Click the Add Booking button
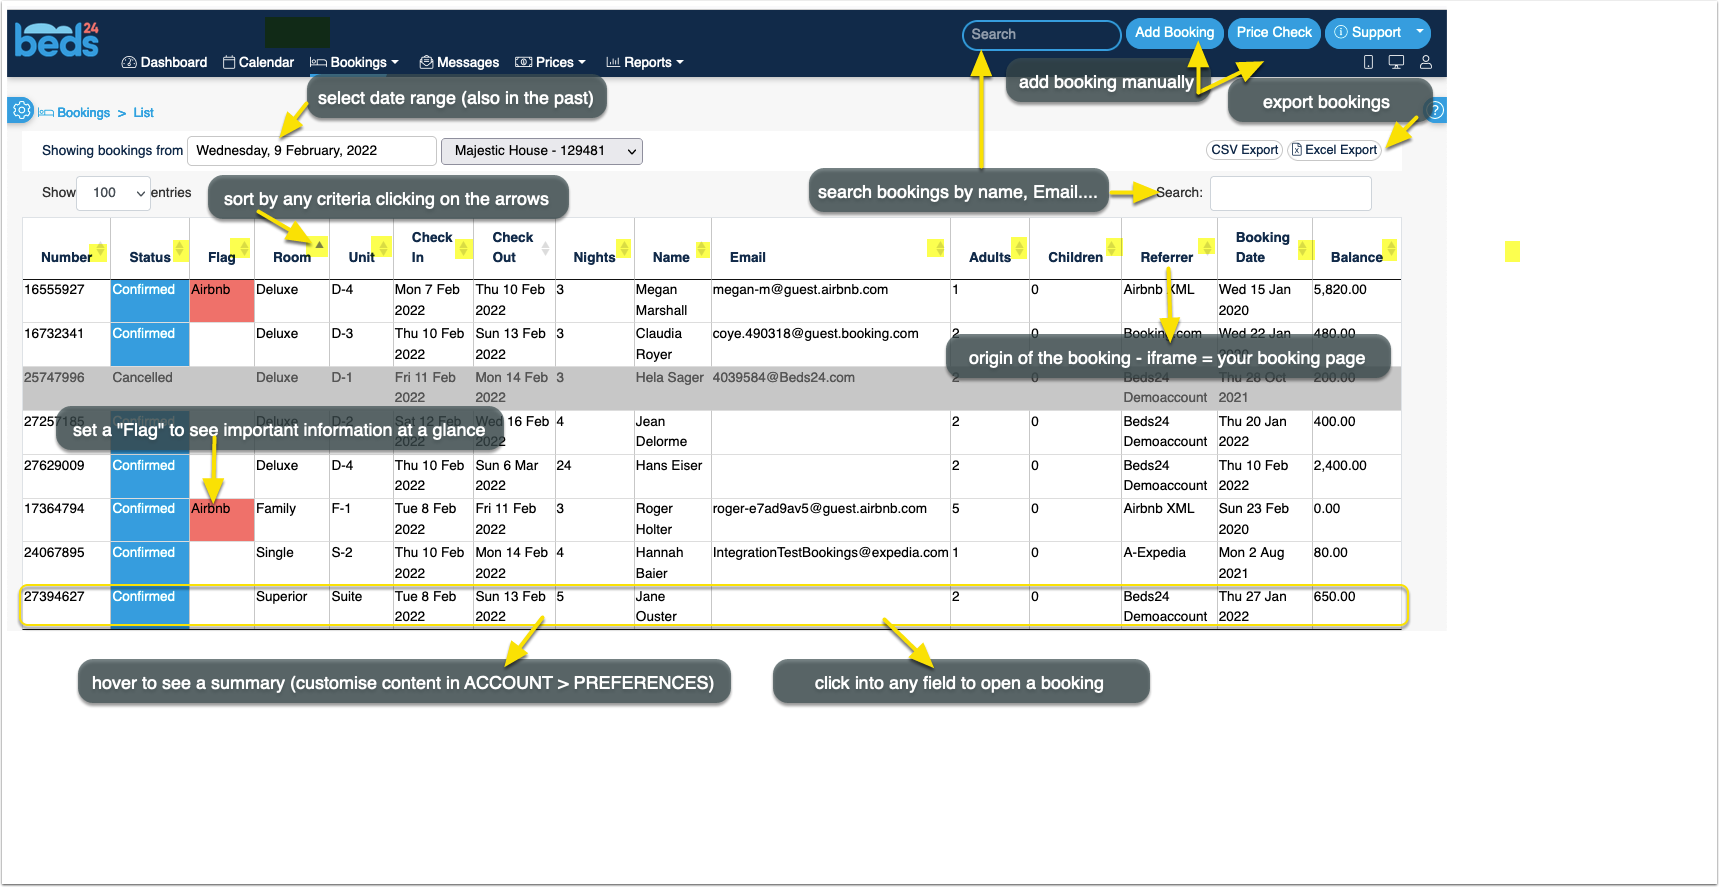The height and width of the screenshot is (887, 1719). tap(1174, 33)
